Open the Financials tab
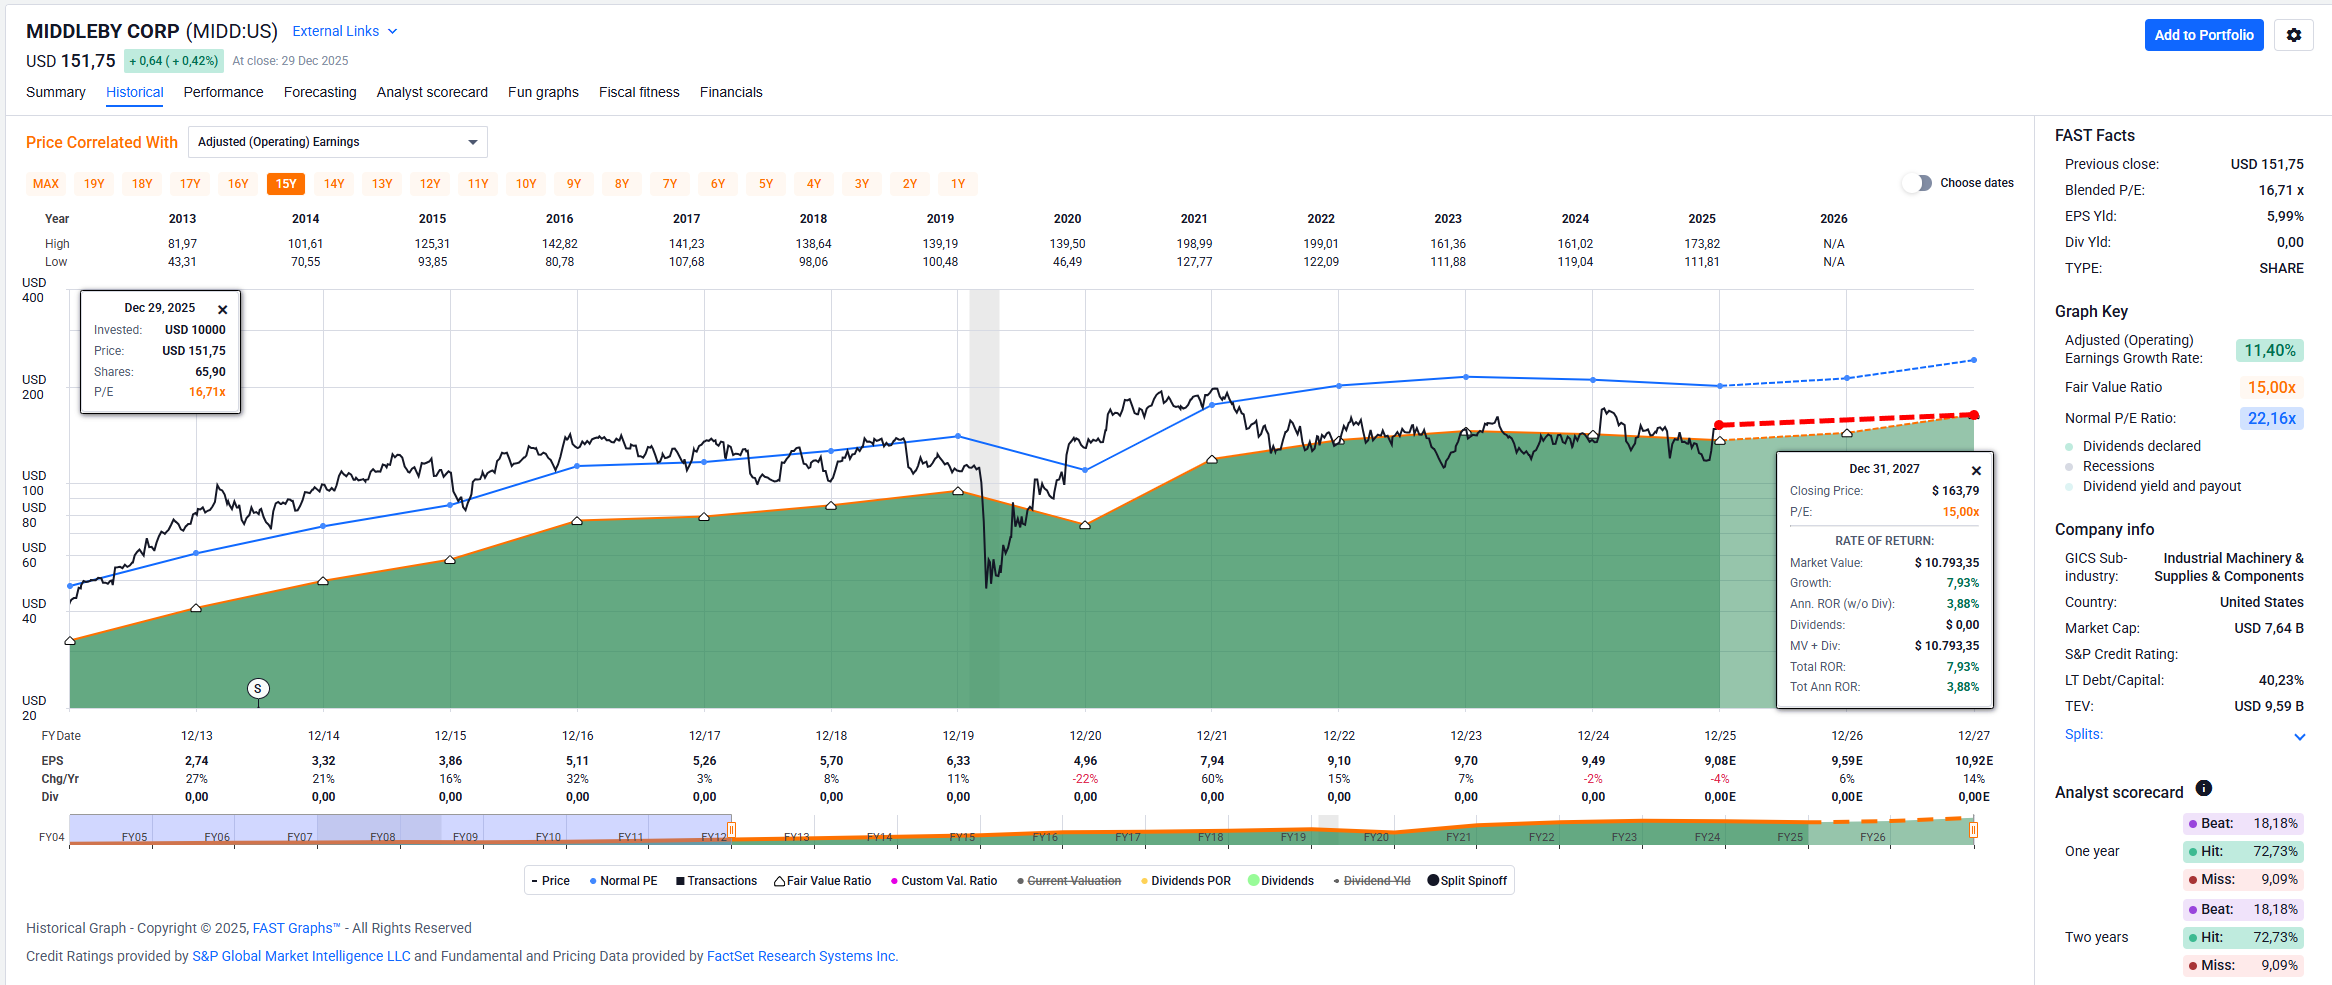The height and width of the screenshot is (985, 2332). 730,92
